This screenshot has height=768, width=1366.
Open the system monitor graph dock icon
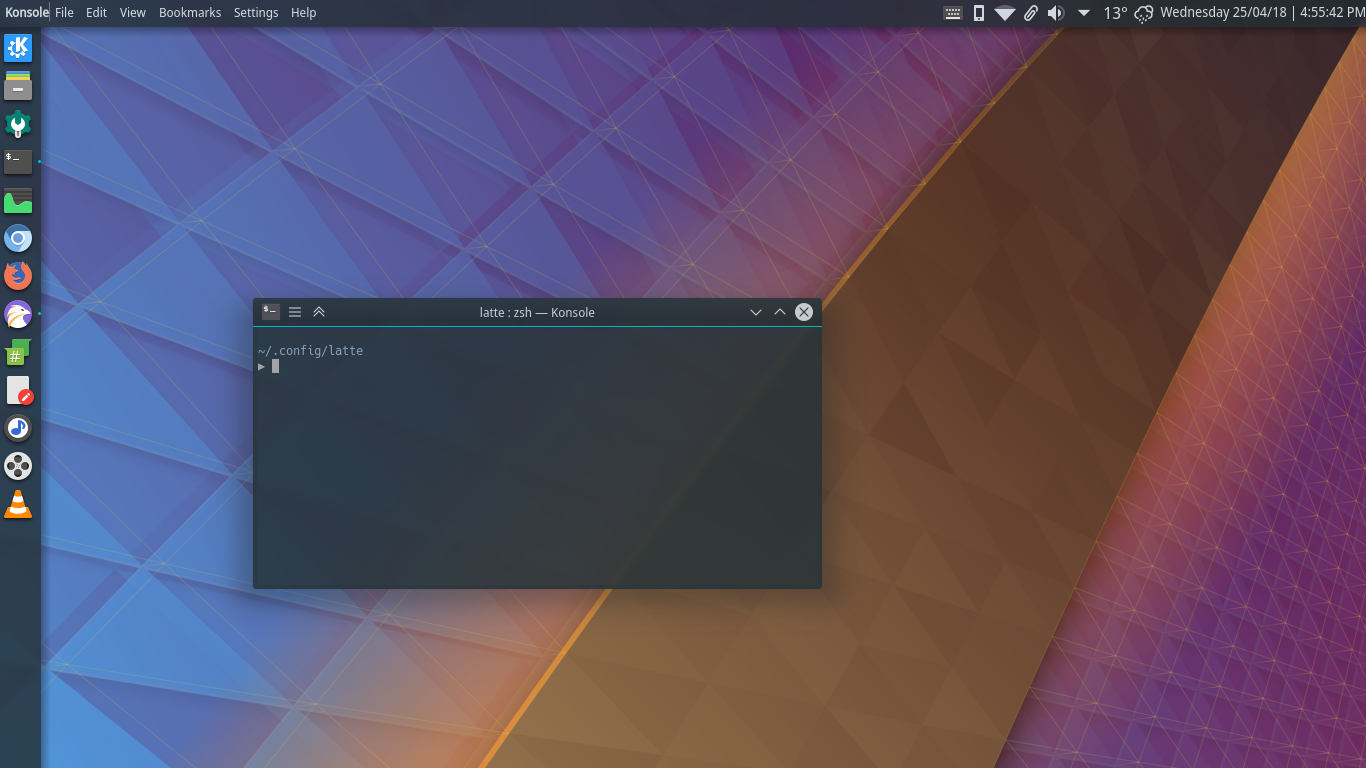click(x=18, y=200)
